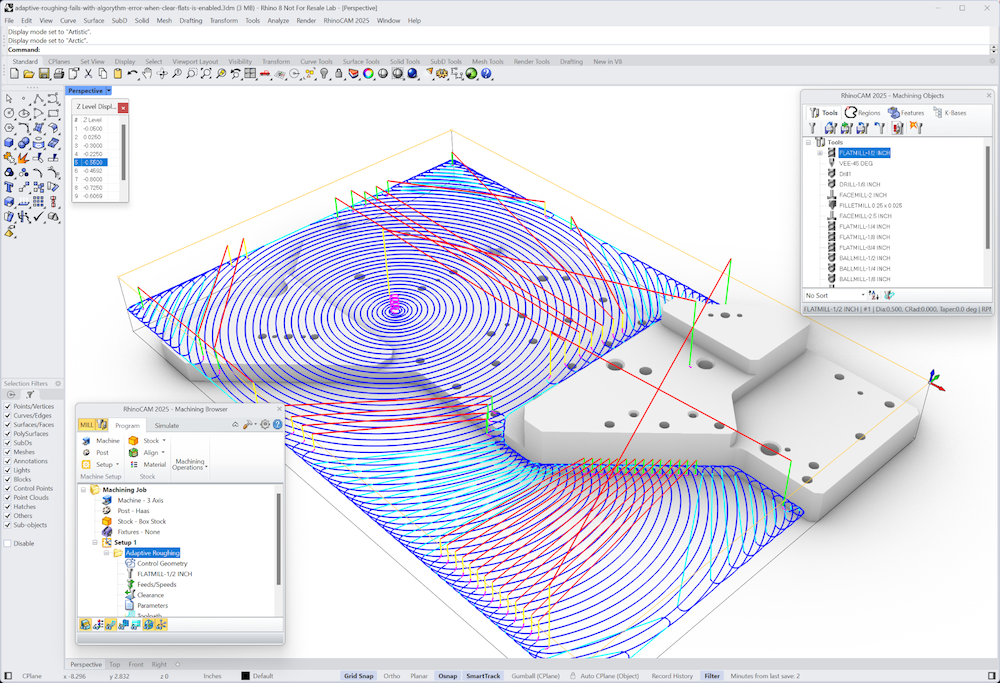Collapse the Adaptive Roughing tree node

[105, 552]
